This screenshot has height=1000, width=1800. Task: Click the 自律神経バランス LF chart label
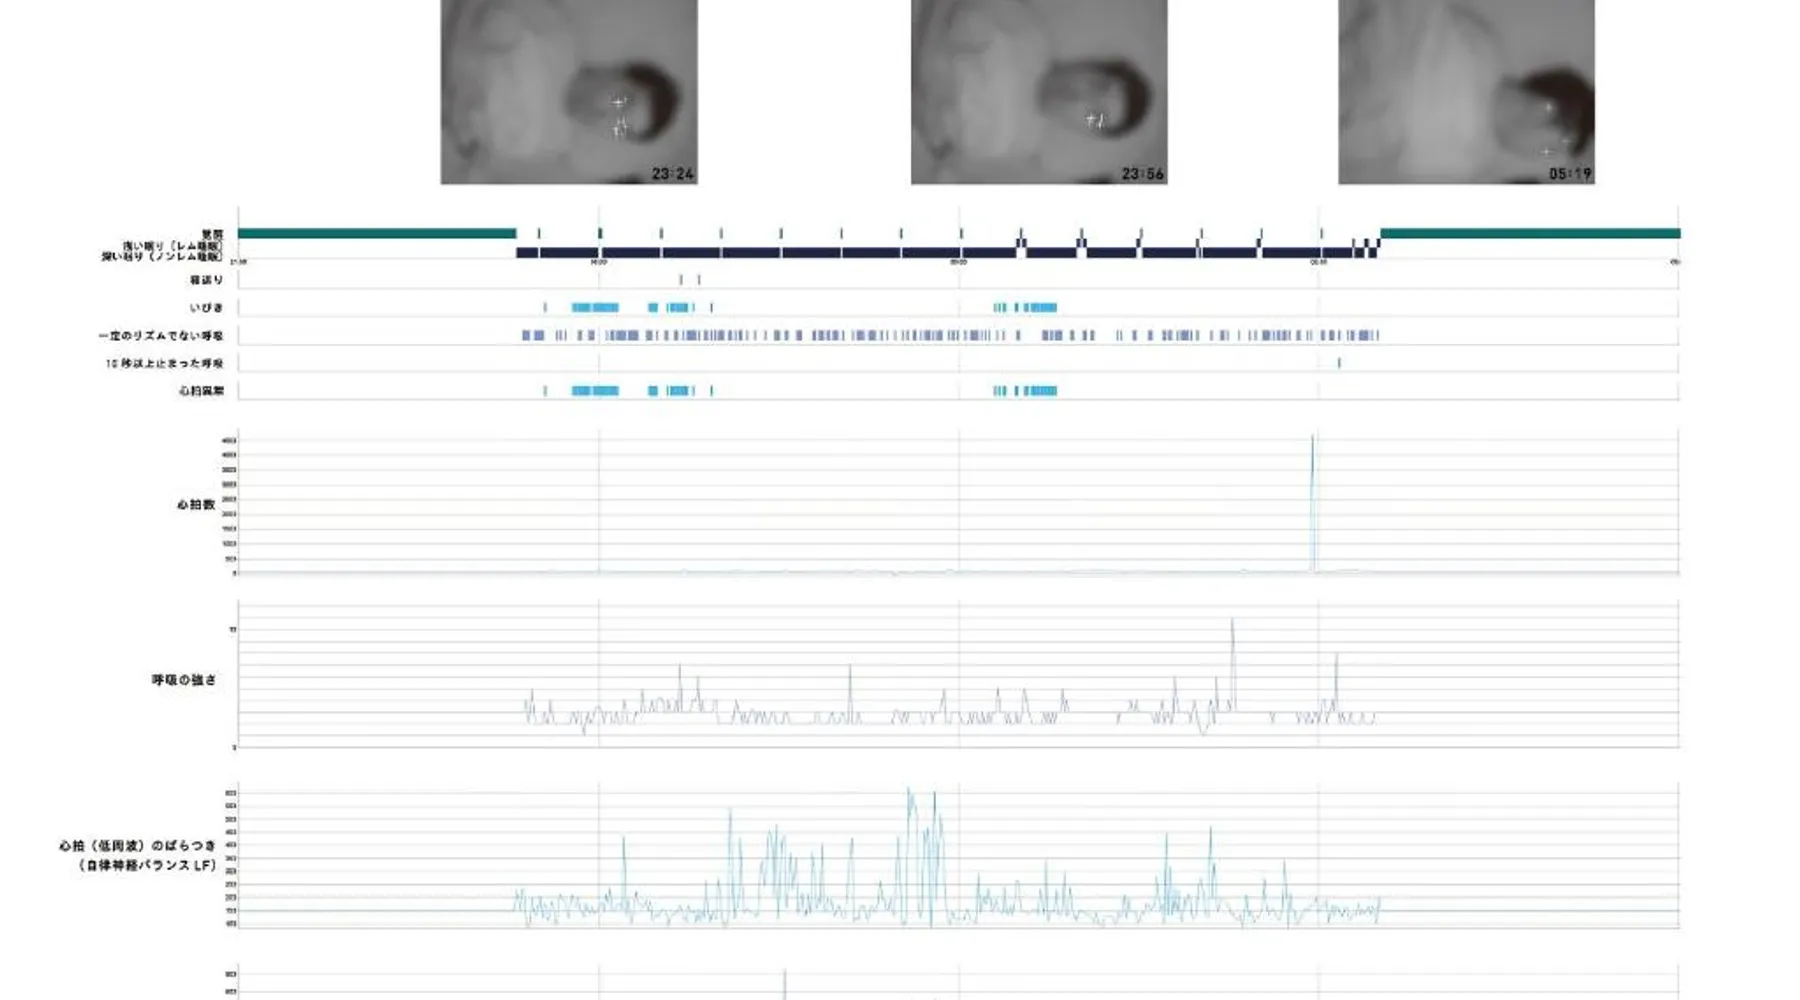(x=138, y=856)
